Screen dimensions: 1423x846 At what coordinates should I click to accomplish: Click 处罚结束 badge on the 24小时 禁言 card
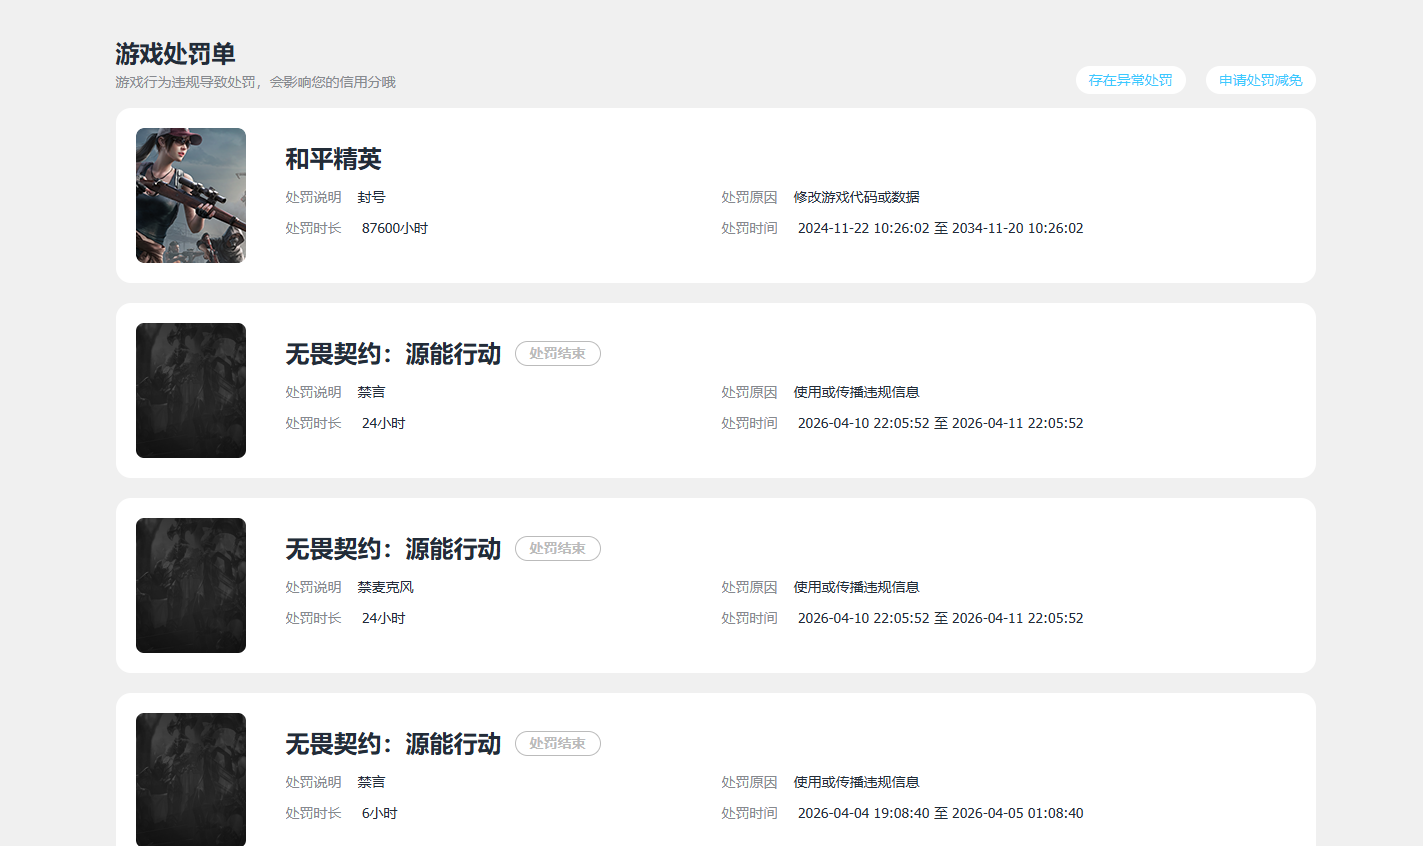[558, 353]
